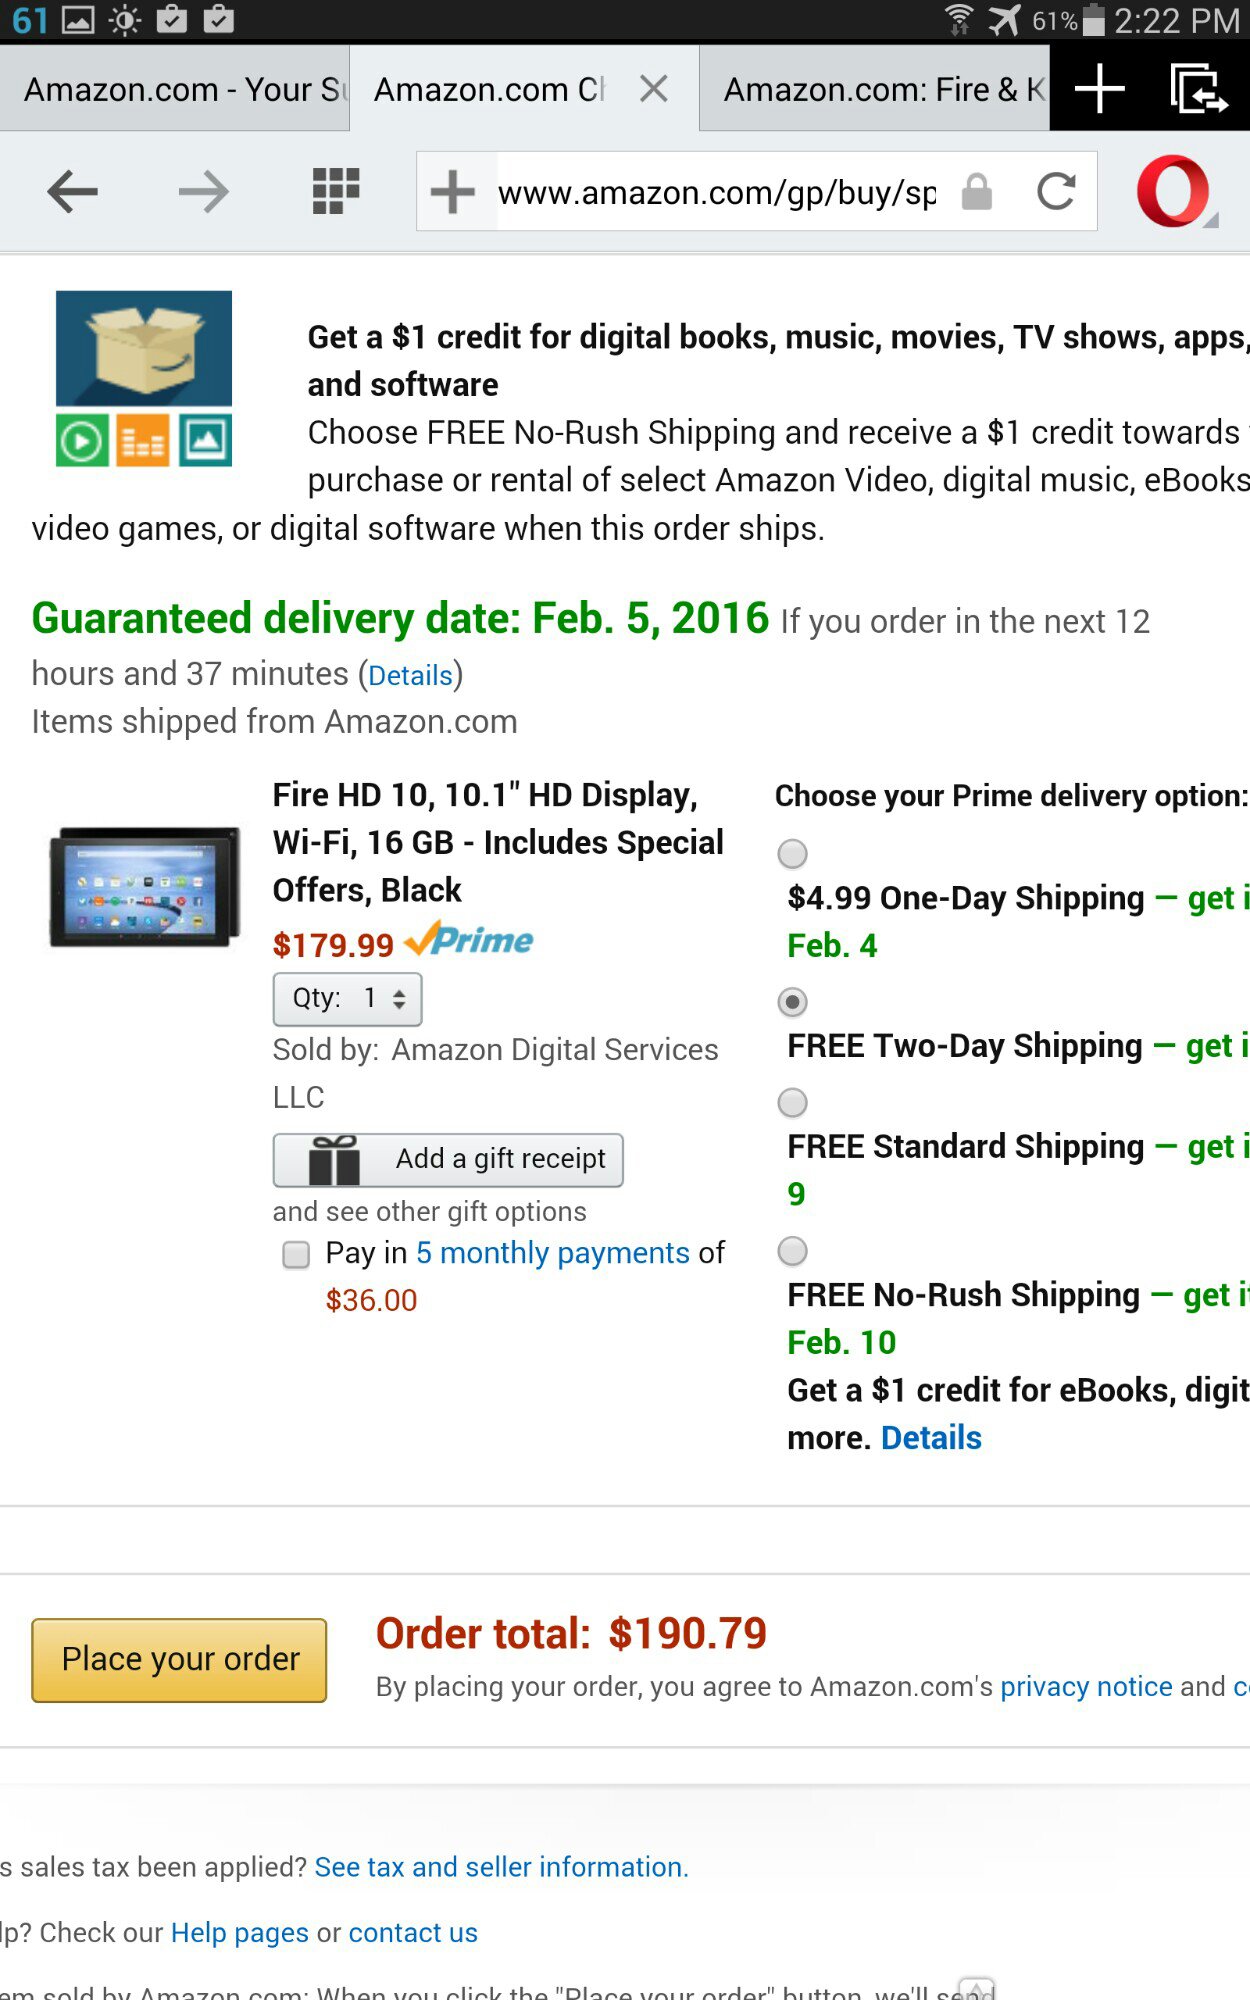The height and width of the screenshot is (2000, 1250).
Task: Click Add a gift receipt button
Action: coord(448,1160)
